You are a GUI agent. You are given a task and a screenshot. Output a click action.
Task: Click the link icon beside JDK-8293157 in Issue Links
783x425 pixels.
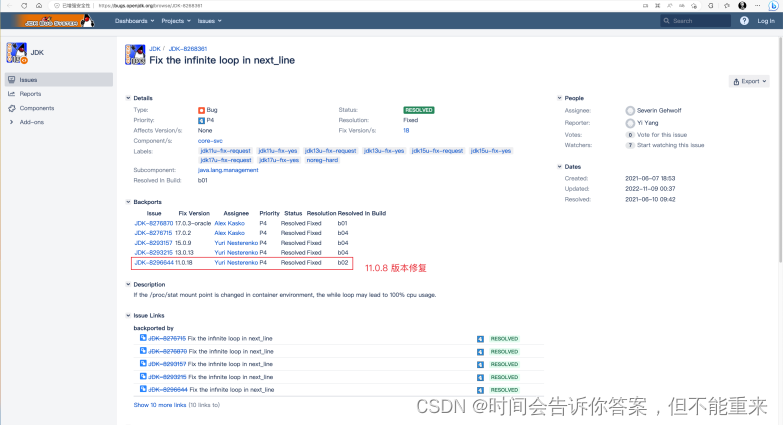[x=143, y=364]
